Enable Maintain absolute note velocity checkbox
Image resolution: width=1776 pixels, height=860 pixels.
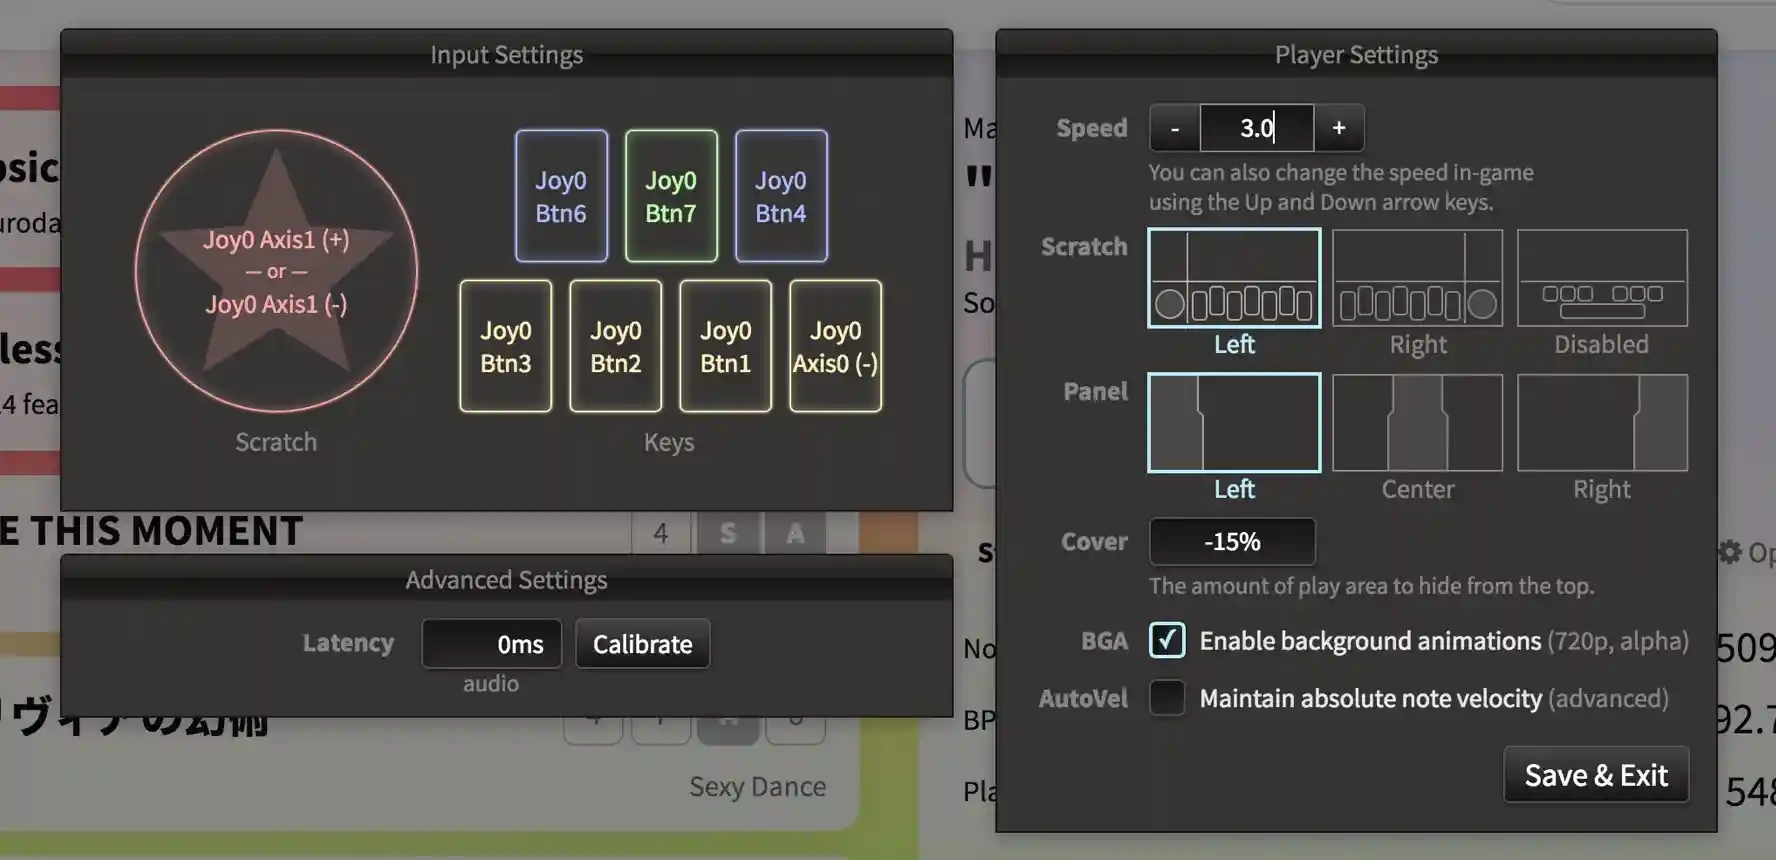tap(1167, 697)
